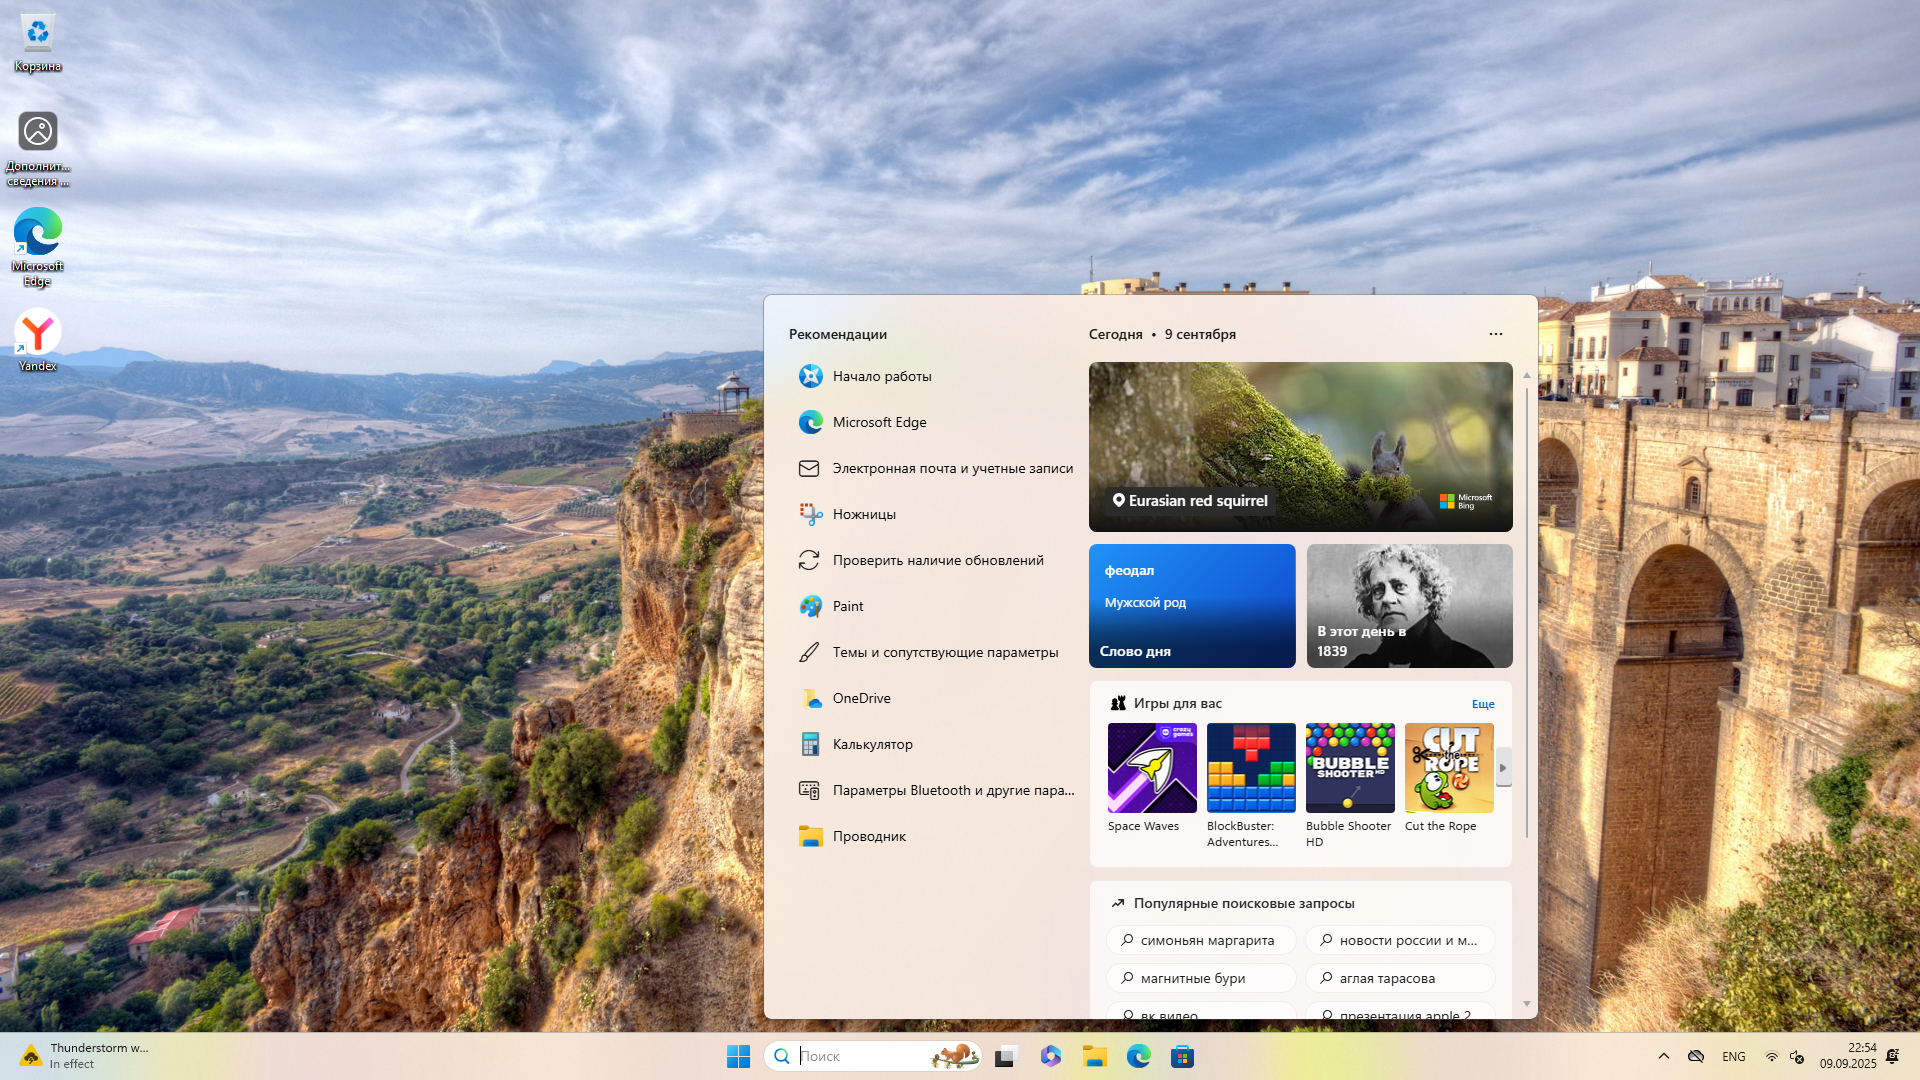This screenshot has height=1080, width=1920.
Task: Show hidden tray icons chevron
Action: point(1664,1056)
